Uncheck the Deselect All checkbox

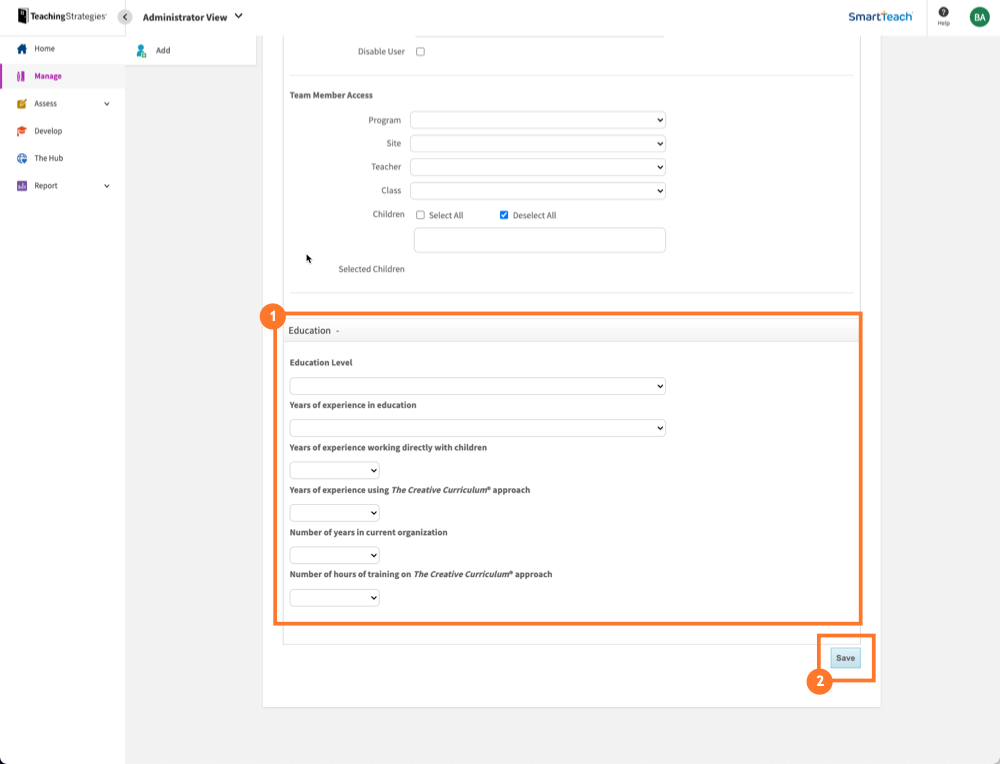click(505, 214)
